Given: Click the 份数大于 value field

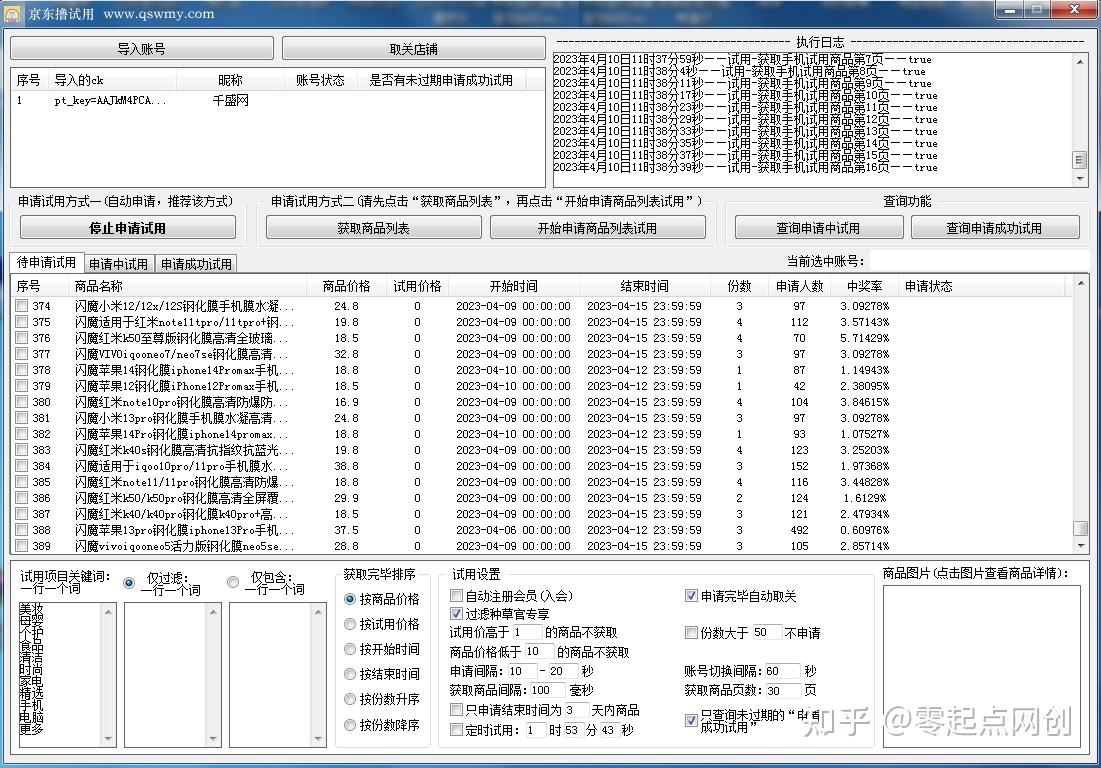Looking at the screenshot, I should pyautogui.click(x=767, y=632).
